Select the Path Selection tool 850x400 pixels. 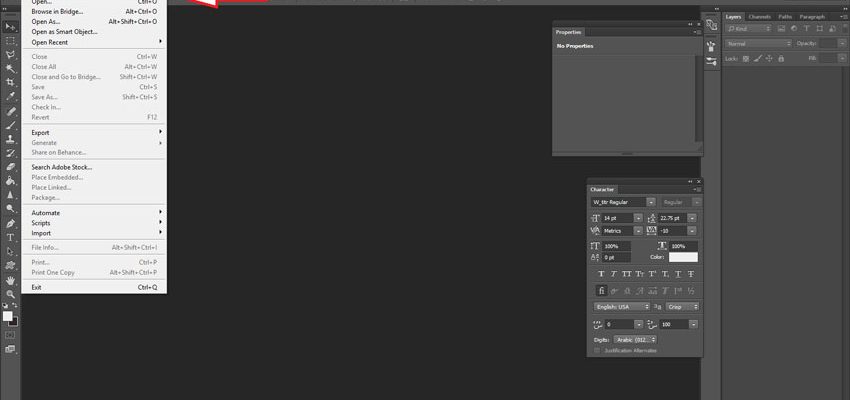pyautogui.click(x=10, y=251)
